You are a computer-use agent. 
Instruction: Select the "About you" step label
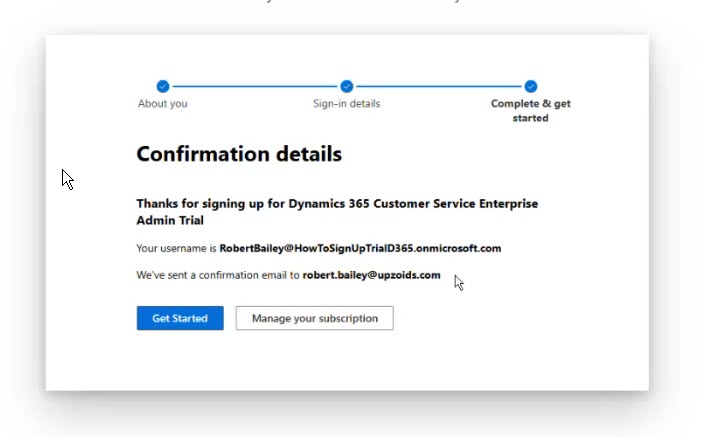[162, 104]
